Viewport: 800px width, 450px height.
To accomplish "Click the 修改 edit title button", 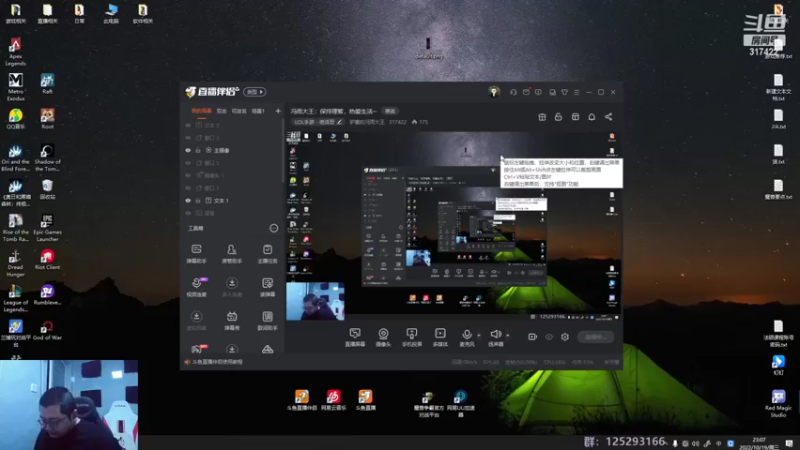I will [x=390, y=111].
